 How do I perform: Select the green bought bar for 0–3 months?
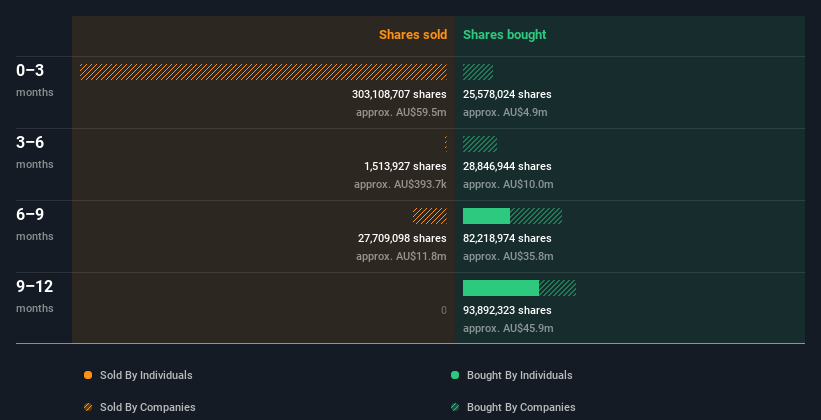tap(478, 72)
